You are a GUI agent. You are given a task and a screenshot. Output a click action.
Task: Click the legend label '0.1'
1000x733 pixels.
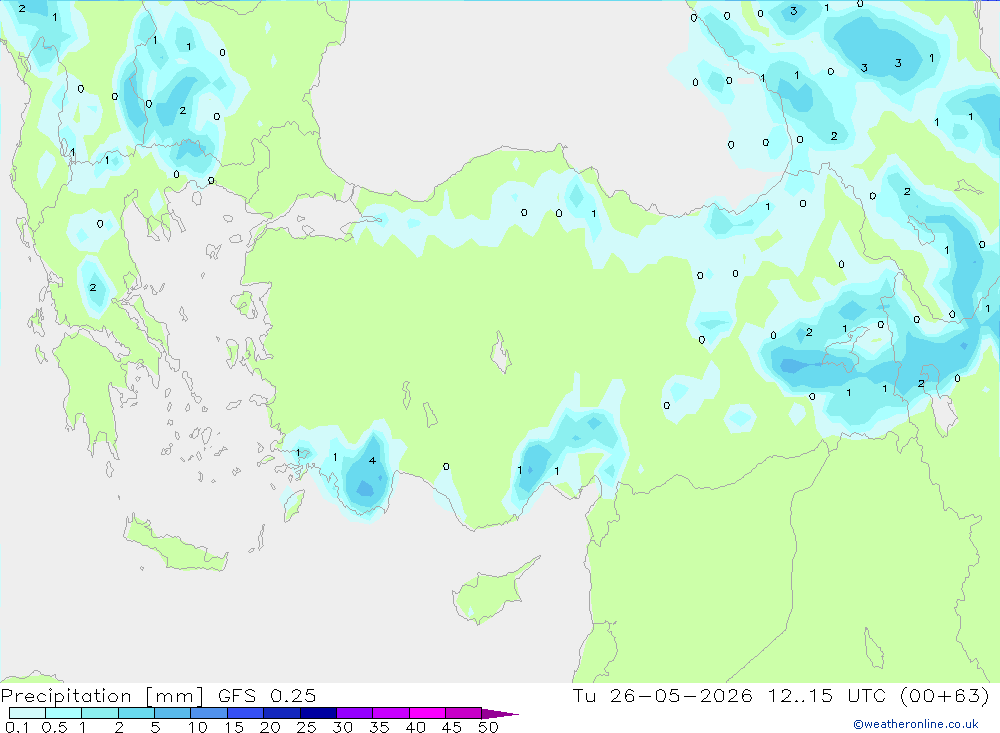(17, 727)
